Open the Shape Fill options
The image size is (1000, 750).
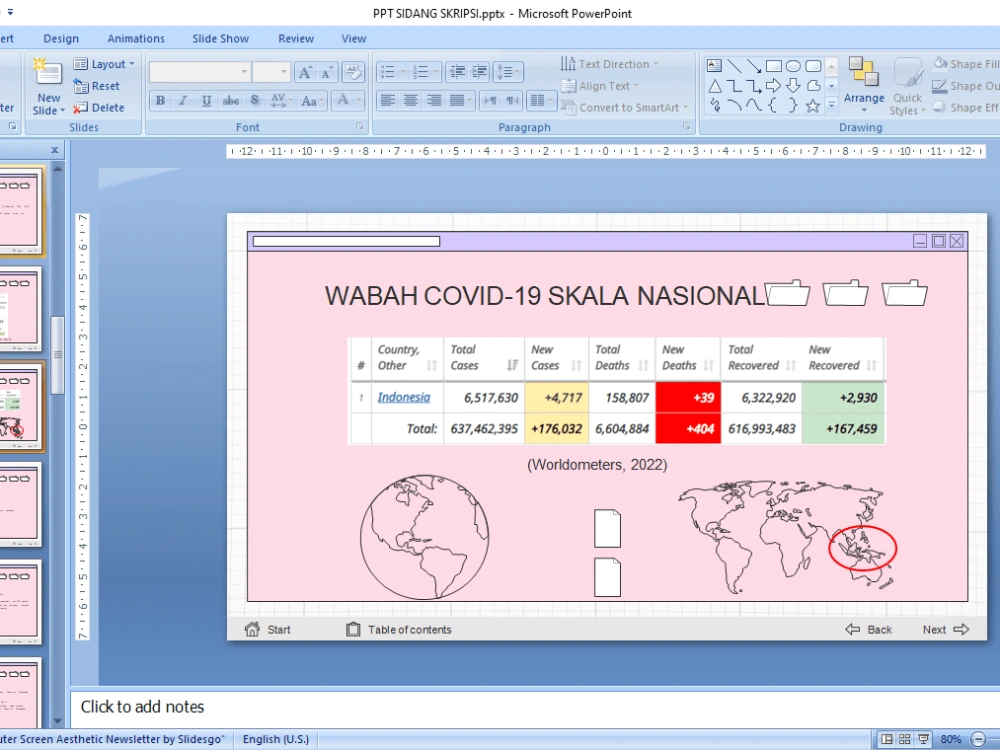tap(966, 64)
